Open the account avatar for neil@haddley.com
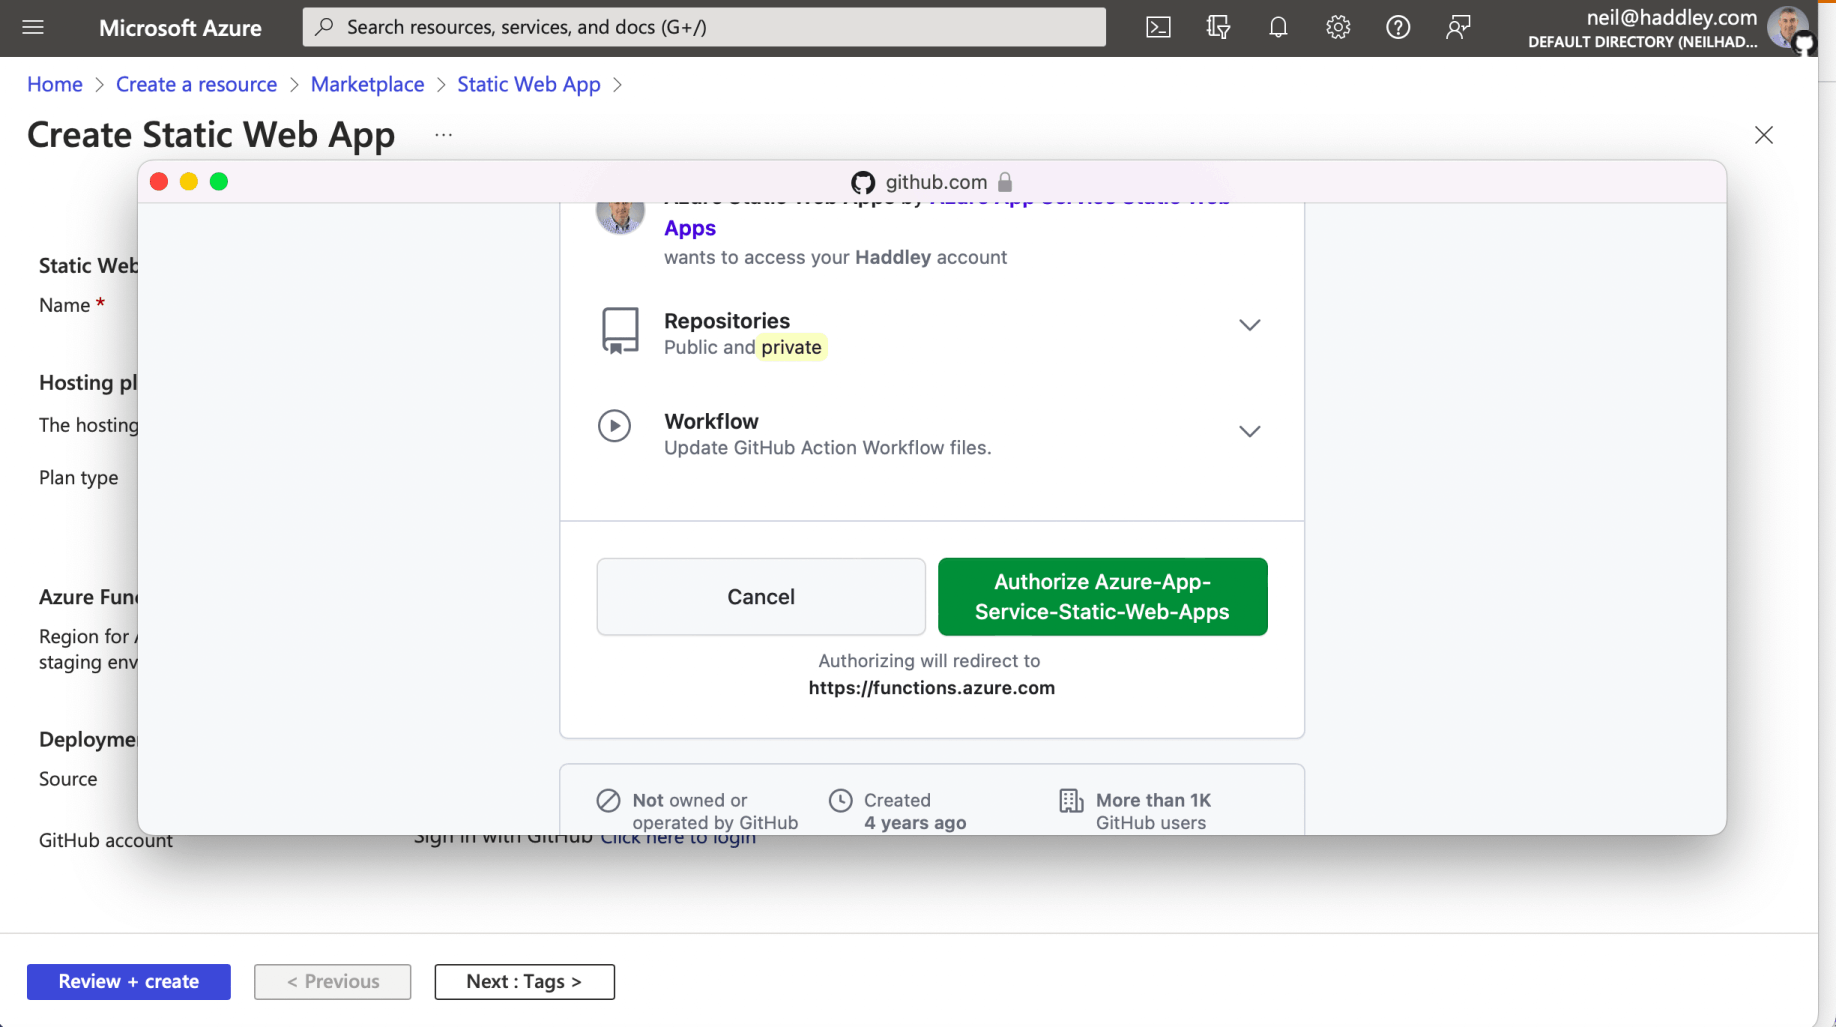The image size is (1836, 1027). 1788,27
